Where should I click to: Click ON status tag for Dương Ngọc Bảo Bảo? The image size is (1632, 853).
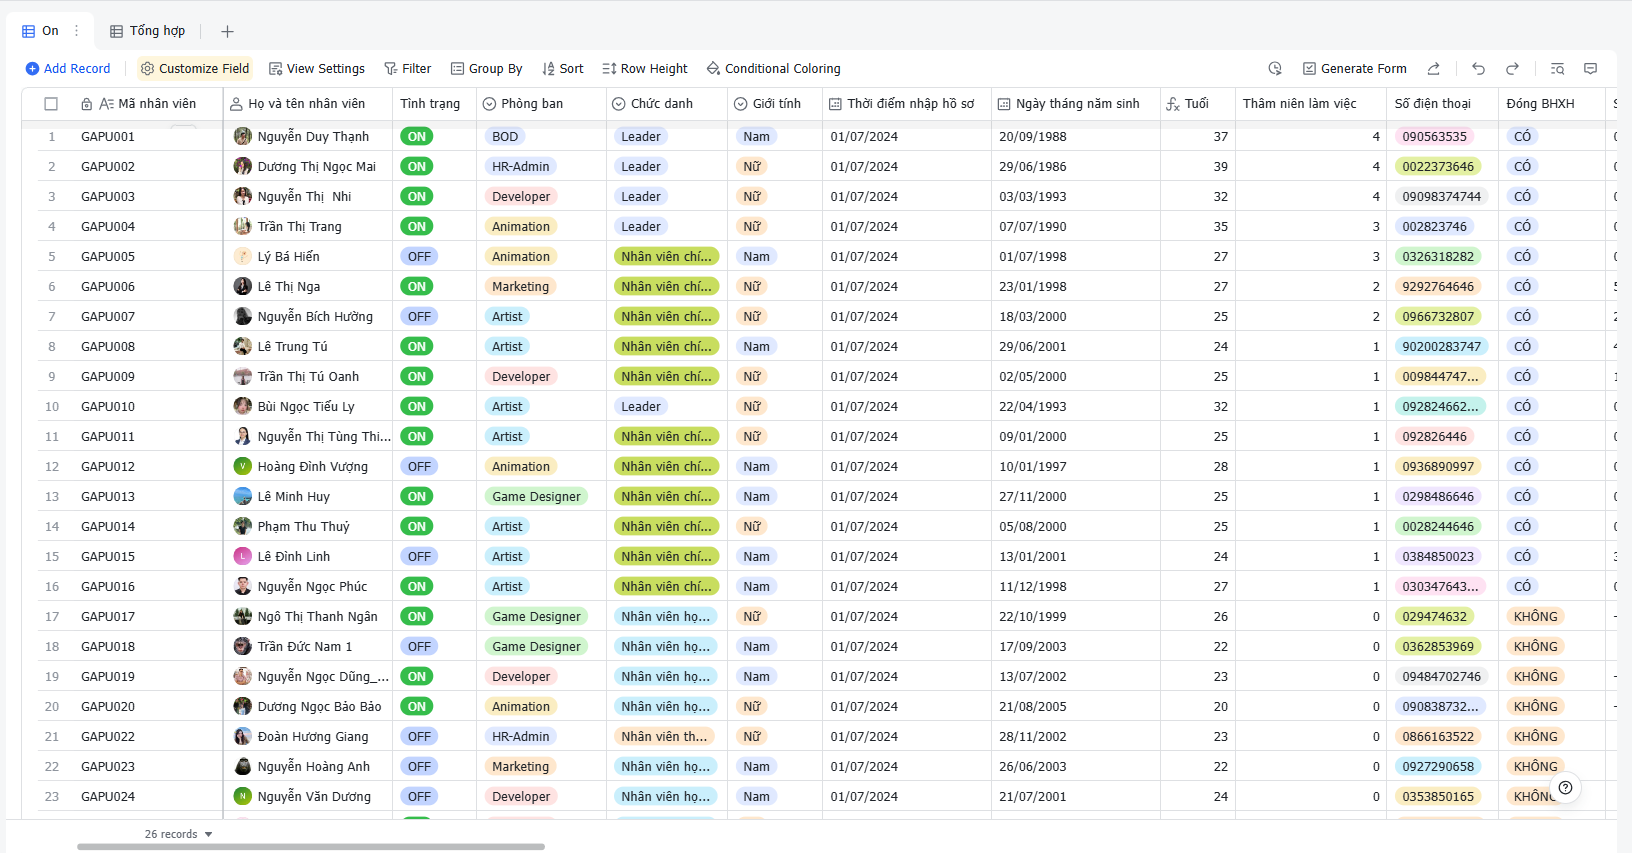(x=417, y=706)
